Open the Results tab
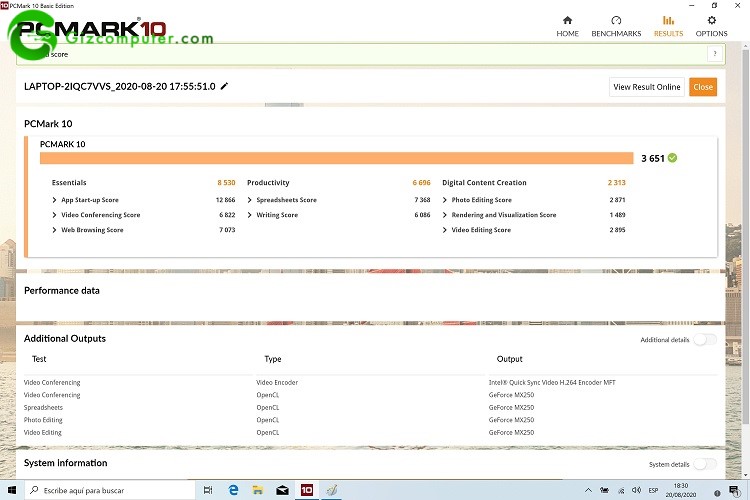 [668, 26]
